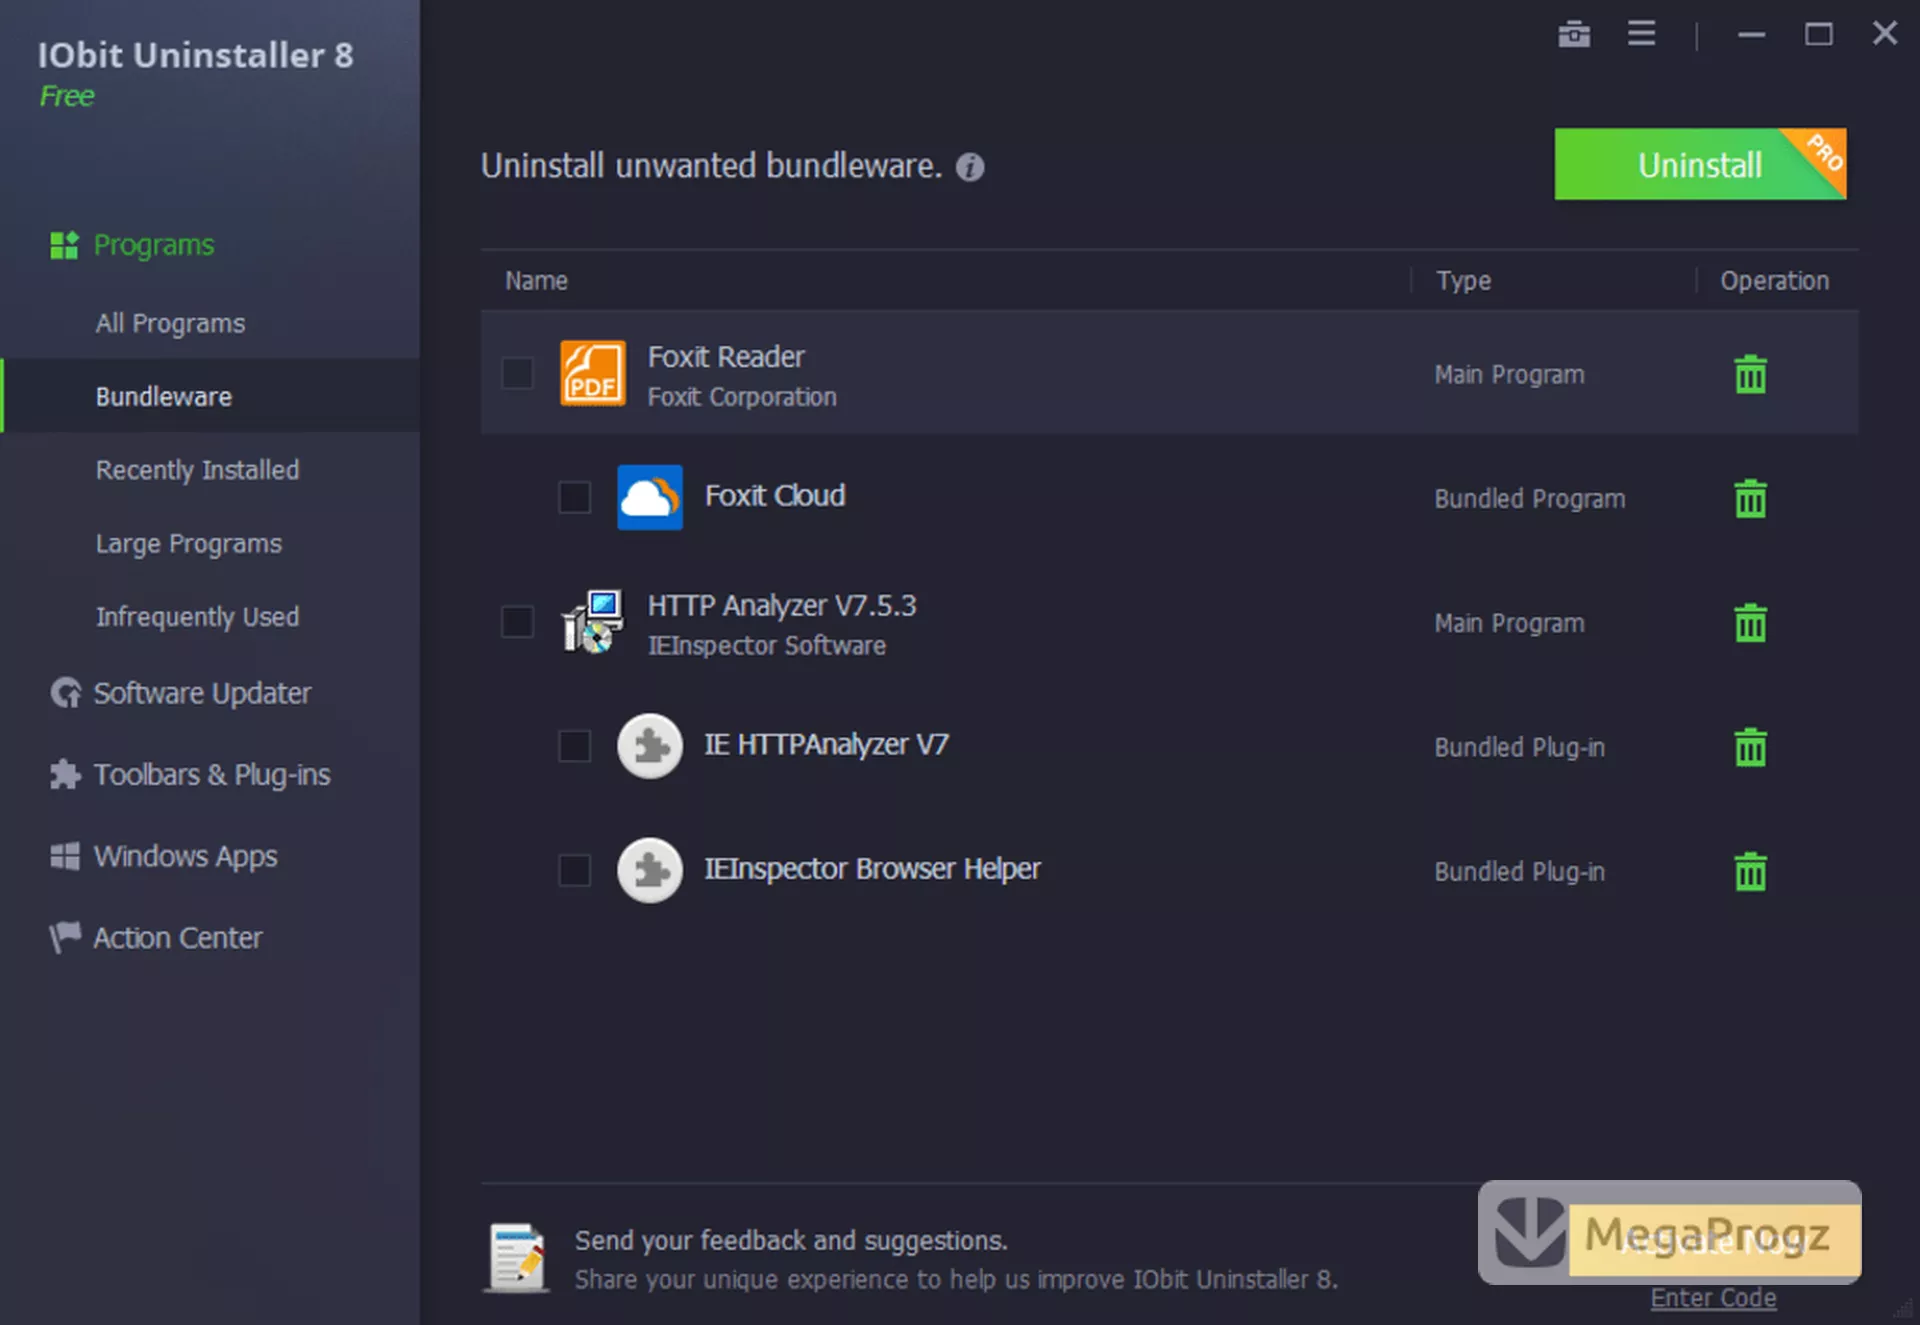Screen dimensions: 1920x1325
Task: Click Bundled Program type for Foxit Cloud
Action: pos(1530,499)
